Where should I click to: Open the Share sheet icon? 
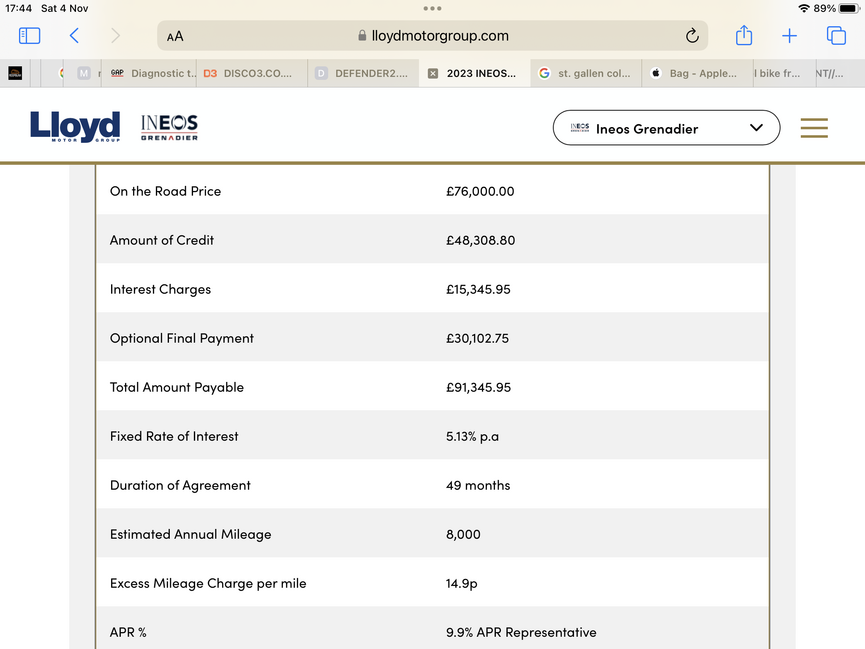click(744, 35)
